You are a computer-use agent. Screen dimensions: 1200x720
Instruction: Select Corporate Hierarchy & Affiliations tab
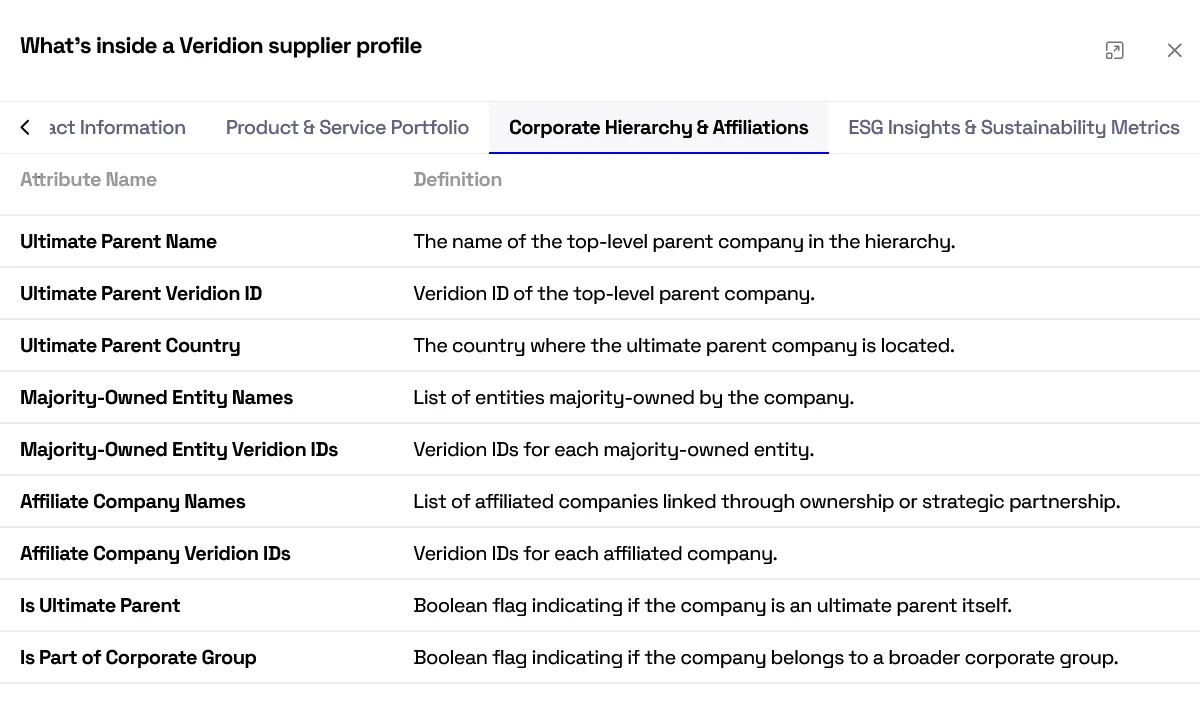[659, 127]
